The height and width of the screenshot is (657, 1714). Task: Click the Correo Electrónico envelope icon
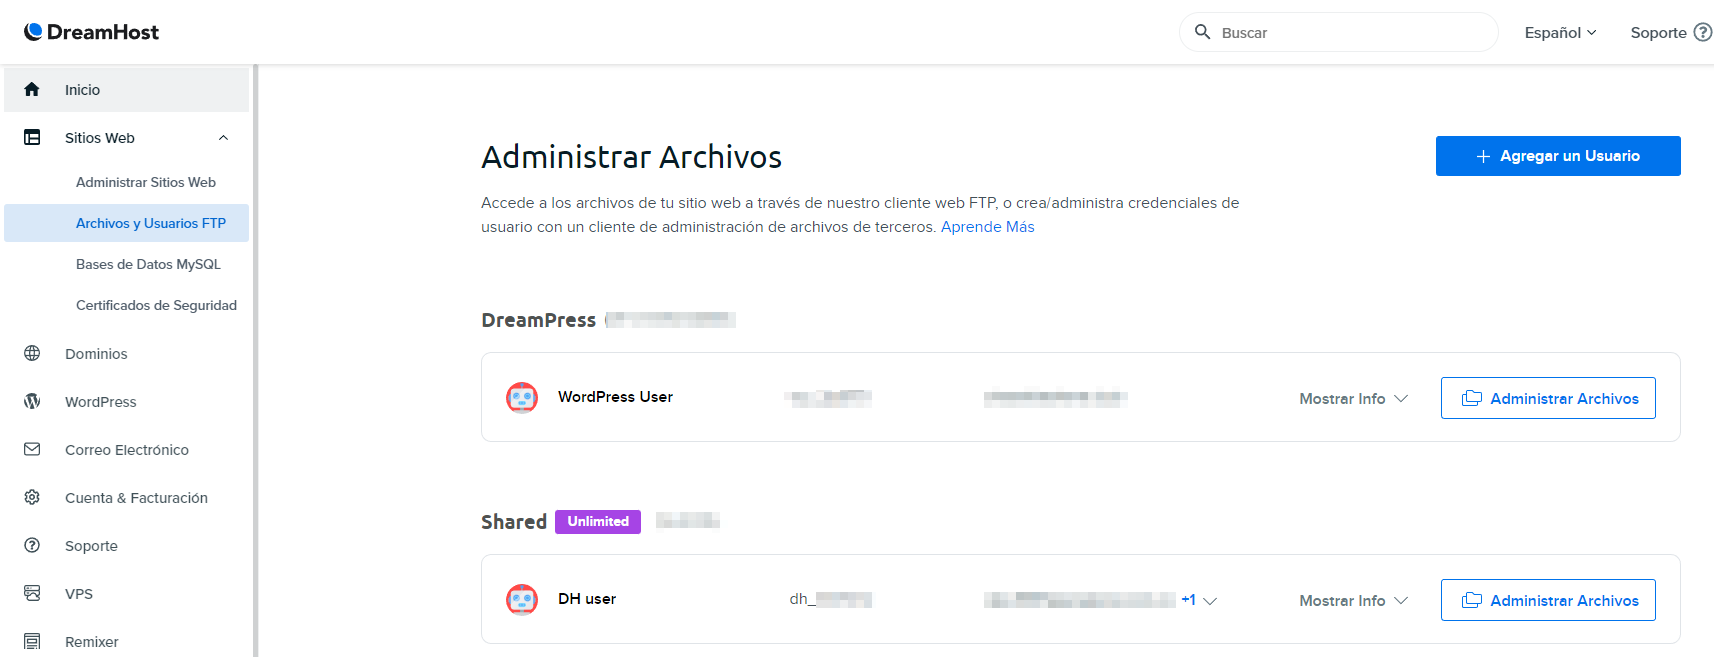(x=32, y=450)
